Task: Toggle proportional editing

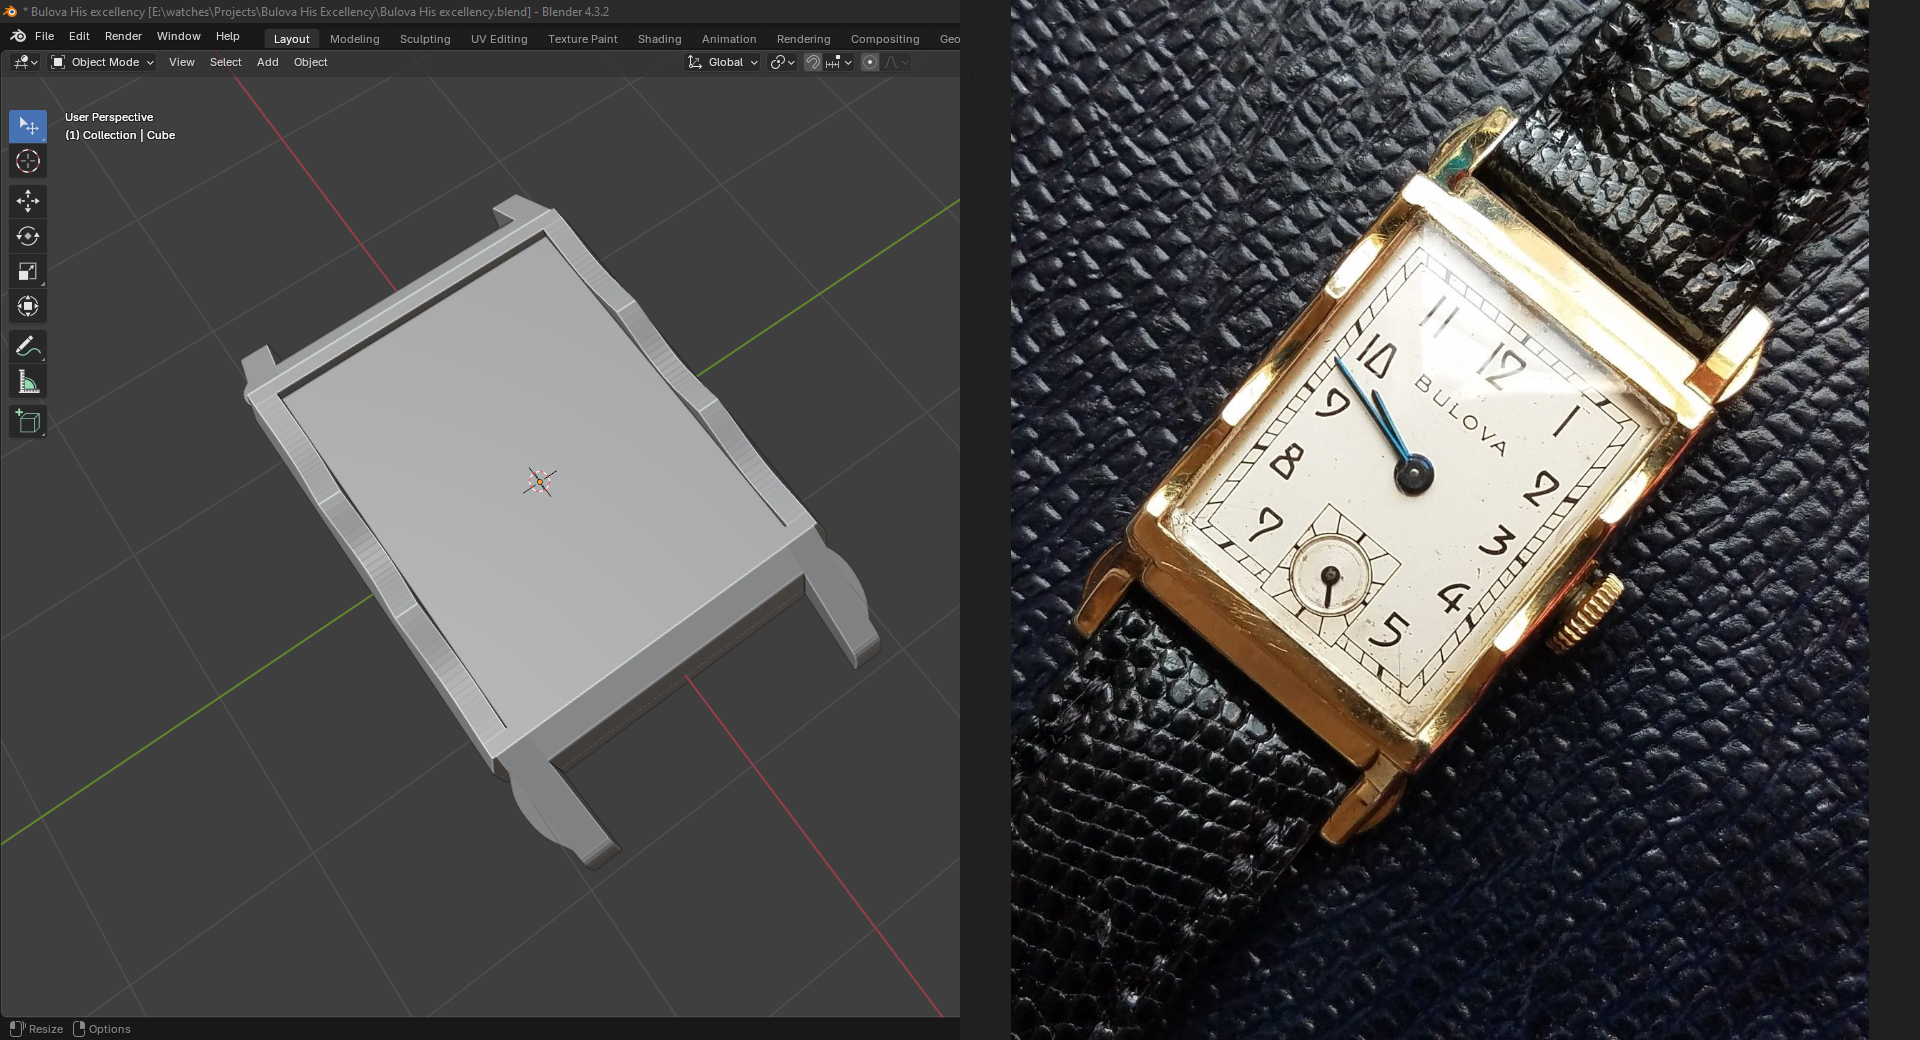Action: [870, 62]
